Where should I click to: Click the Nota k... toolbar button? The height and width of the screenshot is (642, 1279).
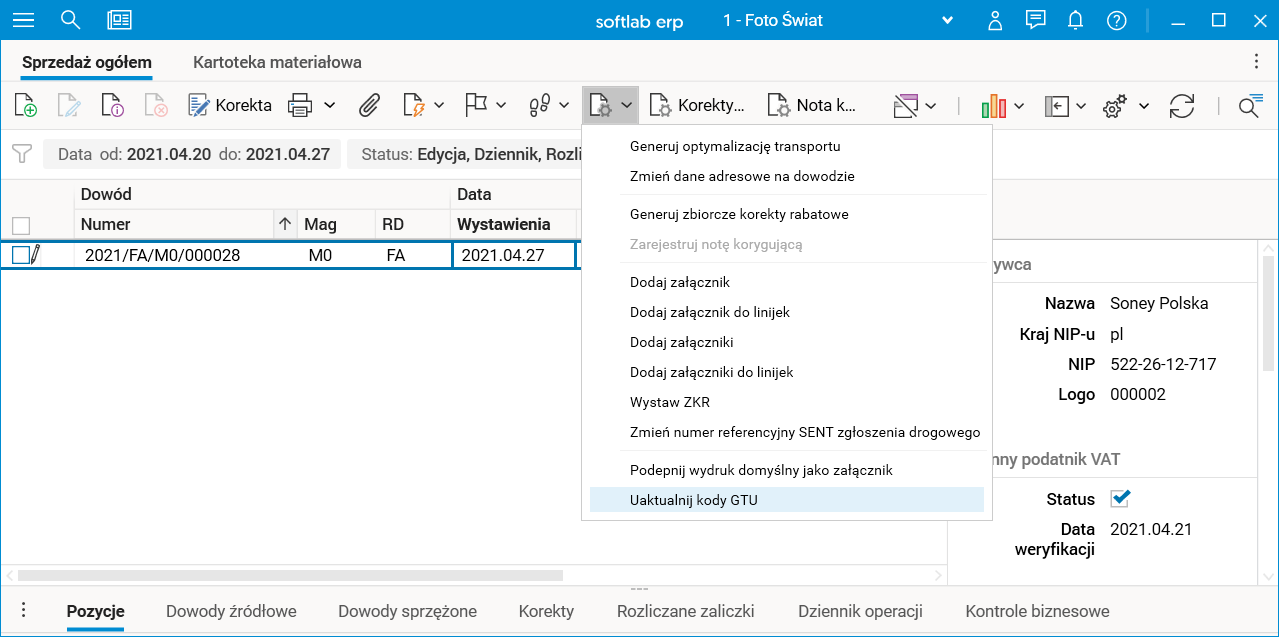coord(813,106)
